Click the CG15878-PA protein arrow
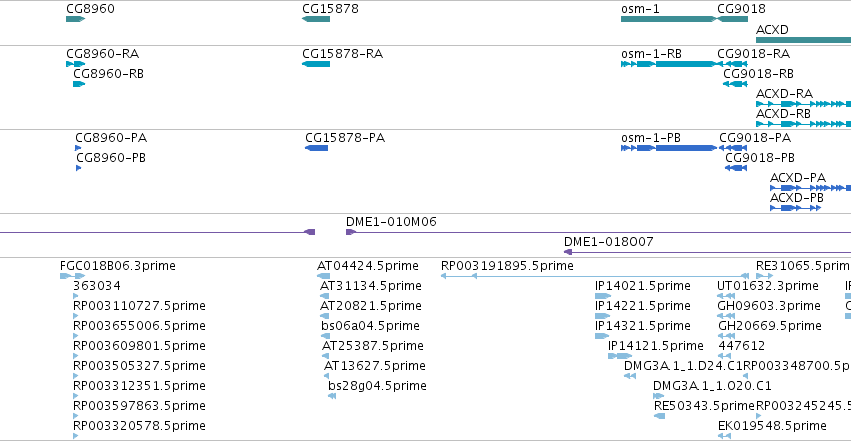This screenshot has height=441, width=851. pyautogui.click(x=316, y=148)
